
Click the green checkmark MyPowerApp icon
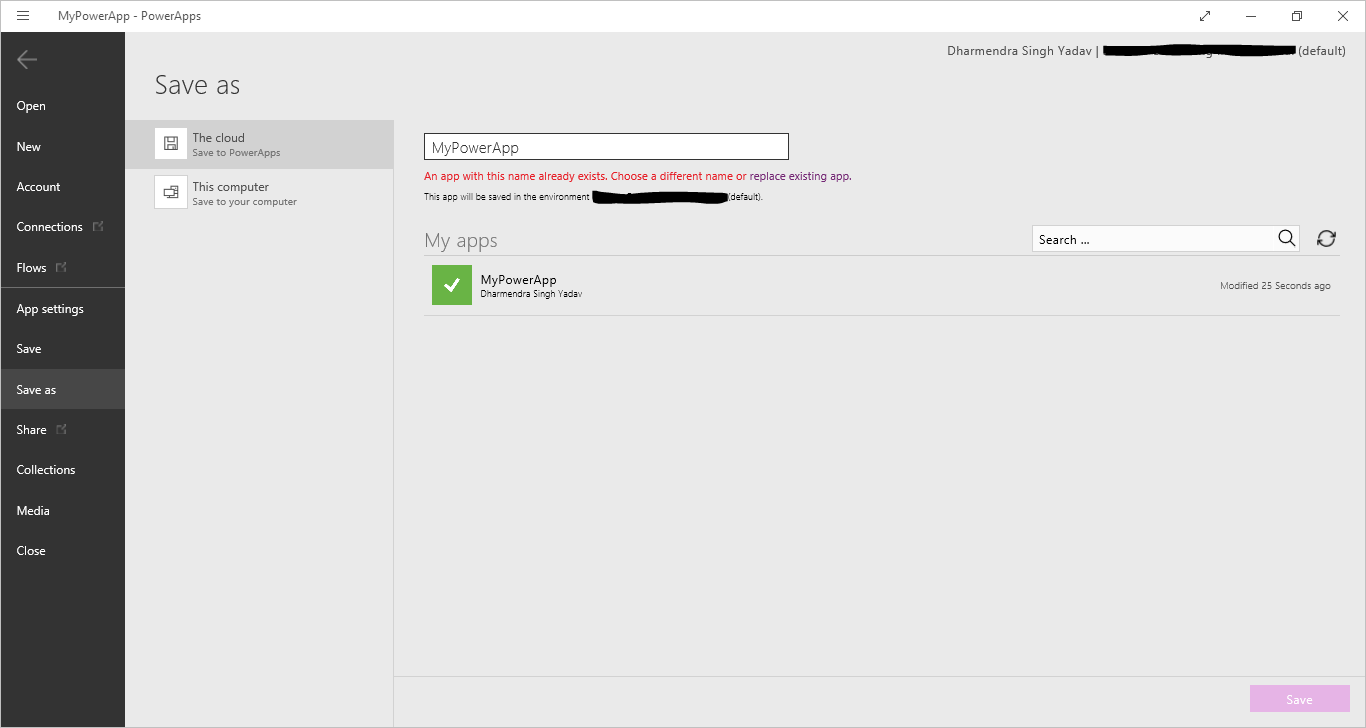pos(452,285)
